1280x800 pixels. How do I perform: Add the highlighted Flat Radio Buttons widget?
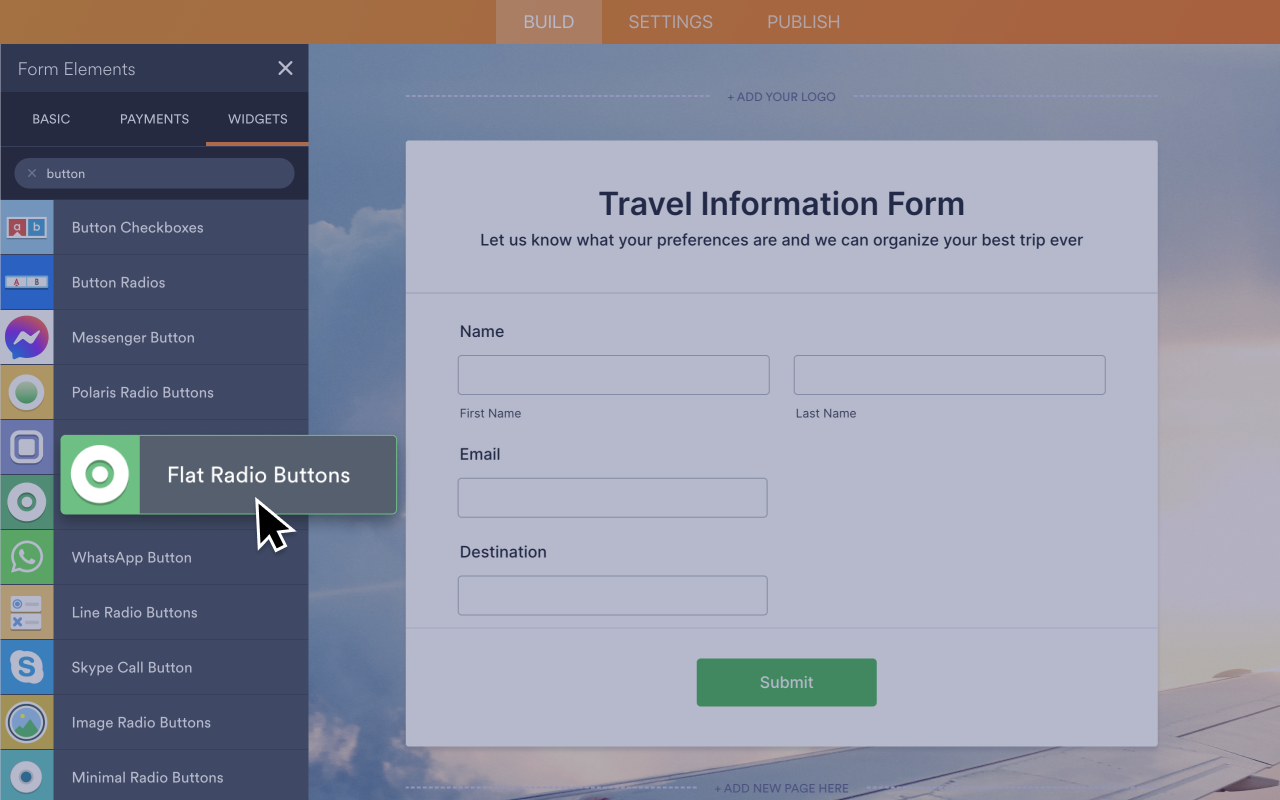(x=228, y=475)
